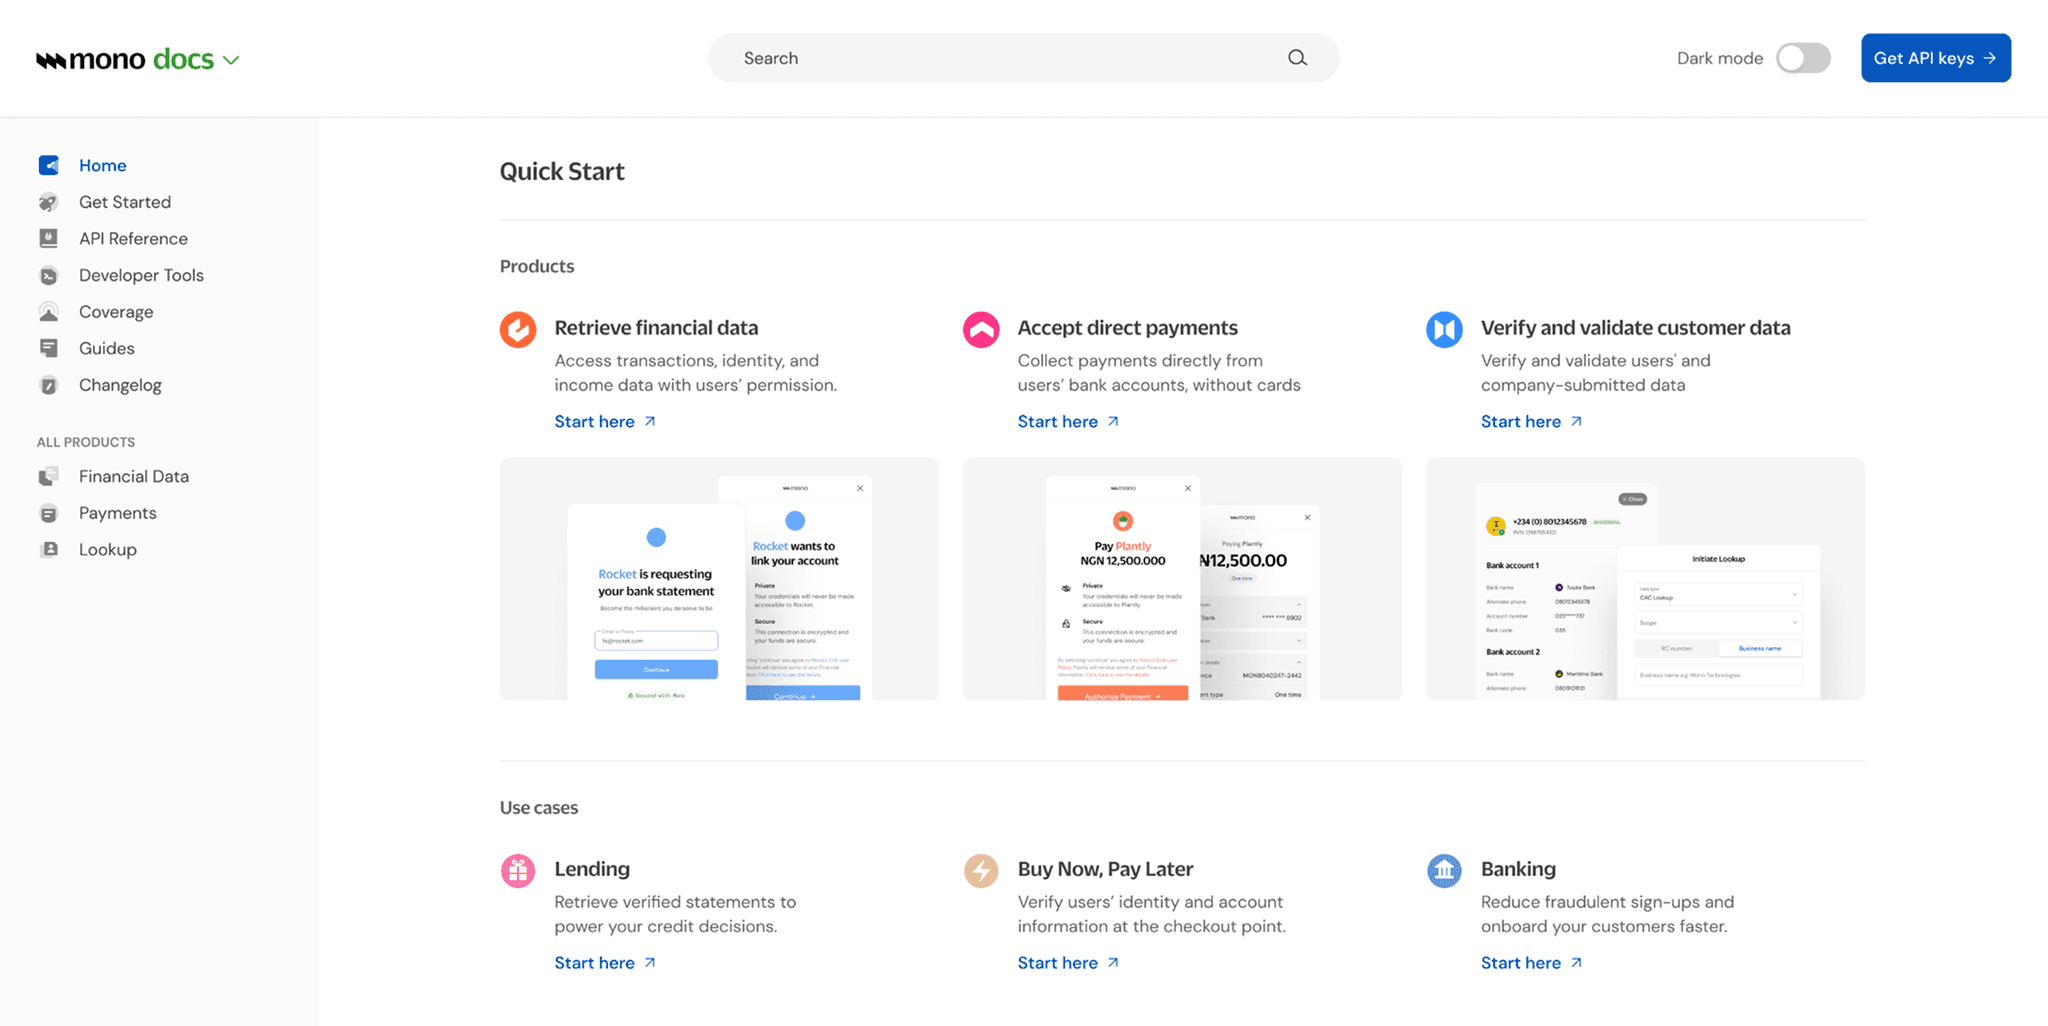Screen dimensions: 2048x1026
Task: Select the Home icon in the sidebar
Action: click(48, 165)
